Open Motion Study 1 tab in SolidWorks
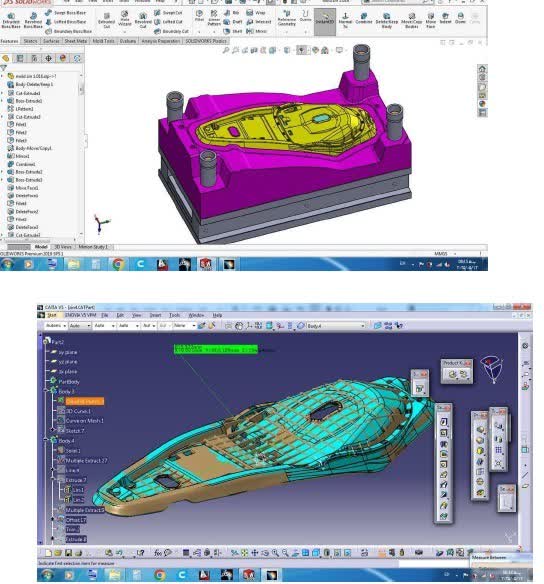544x584 pixels. point(93,247)
